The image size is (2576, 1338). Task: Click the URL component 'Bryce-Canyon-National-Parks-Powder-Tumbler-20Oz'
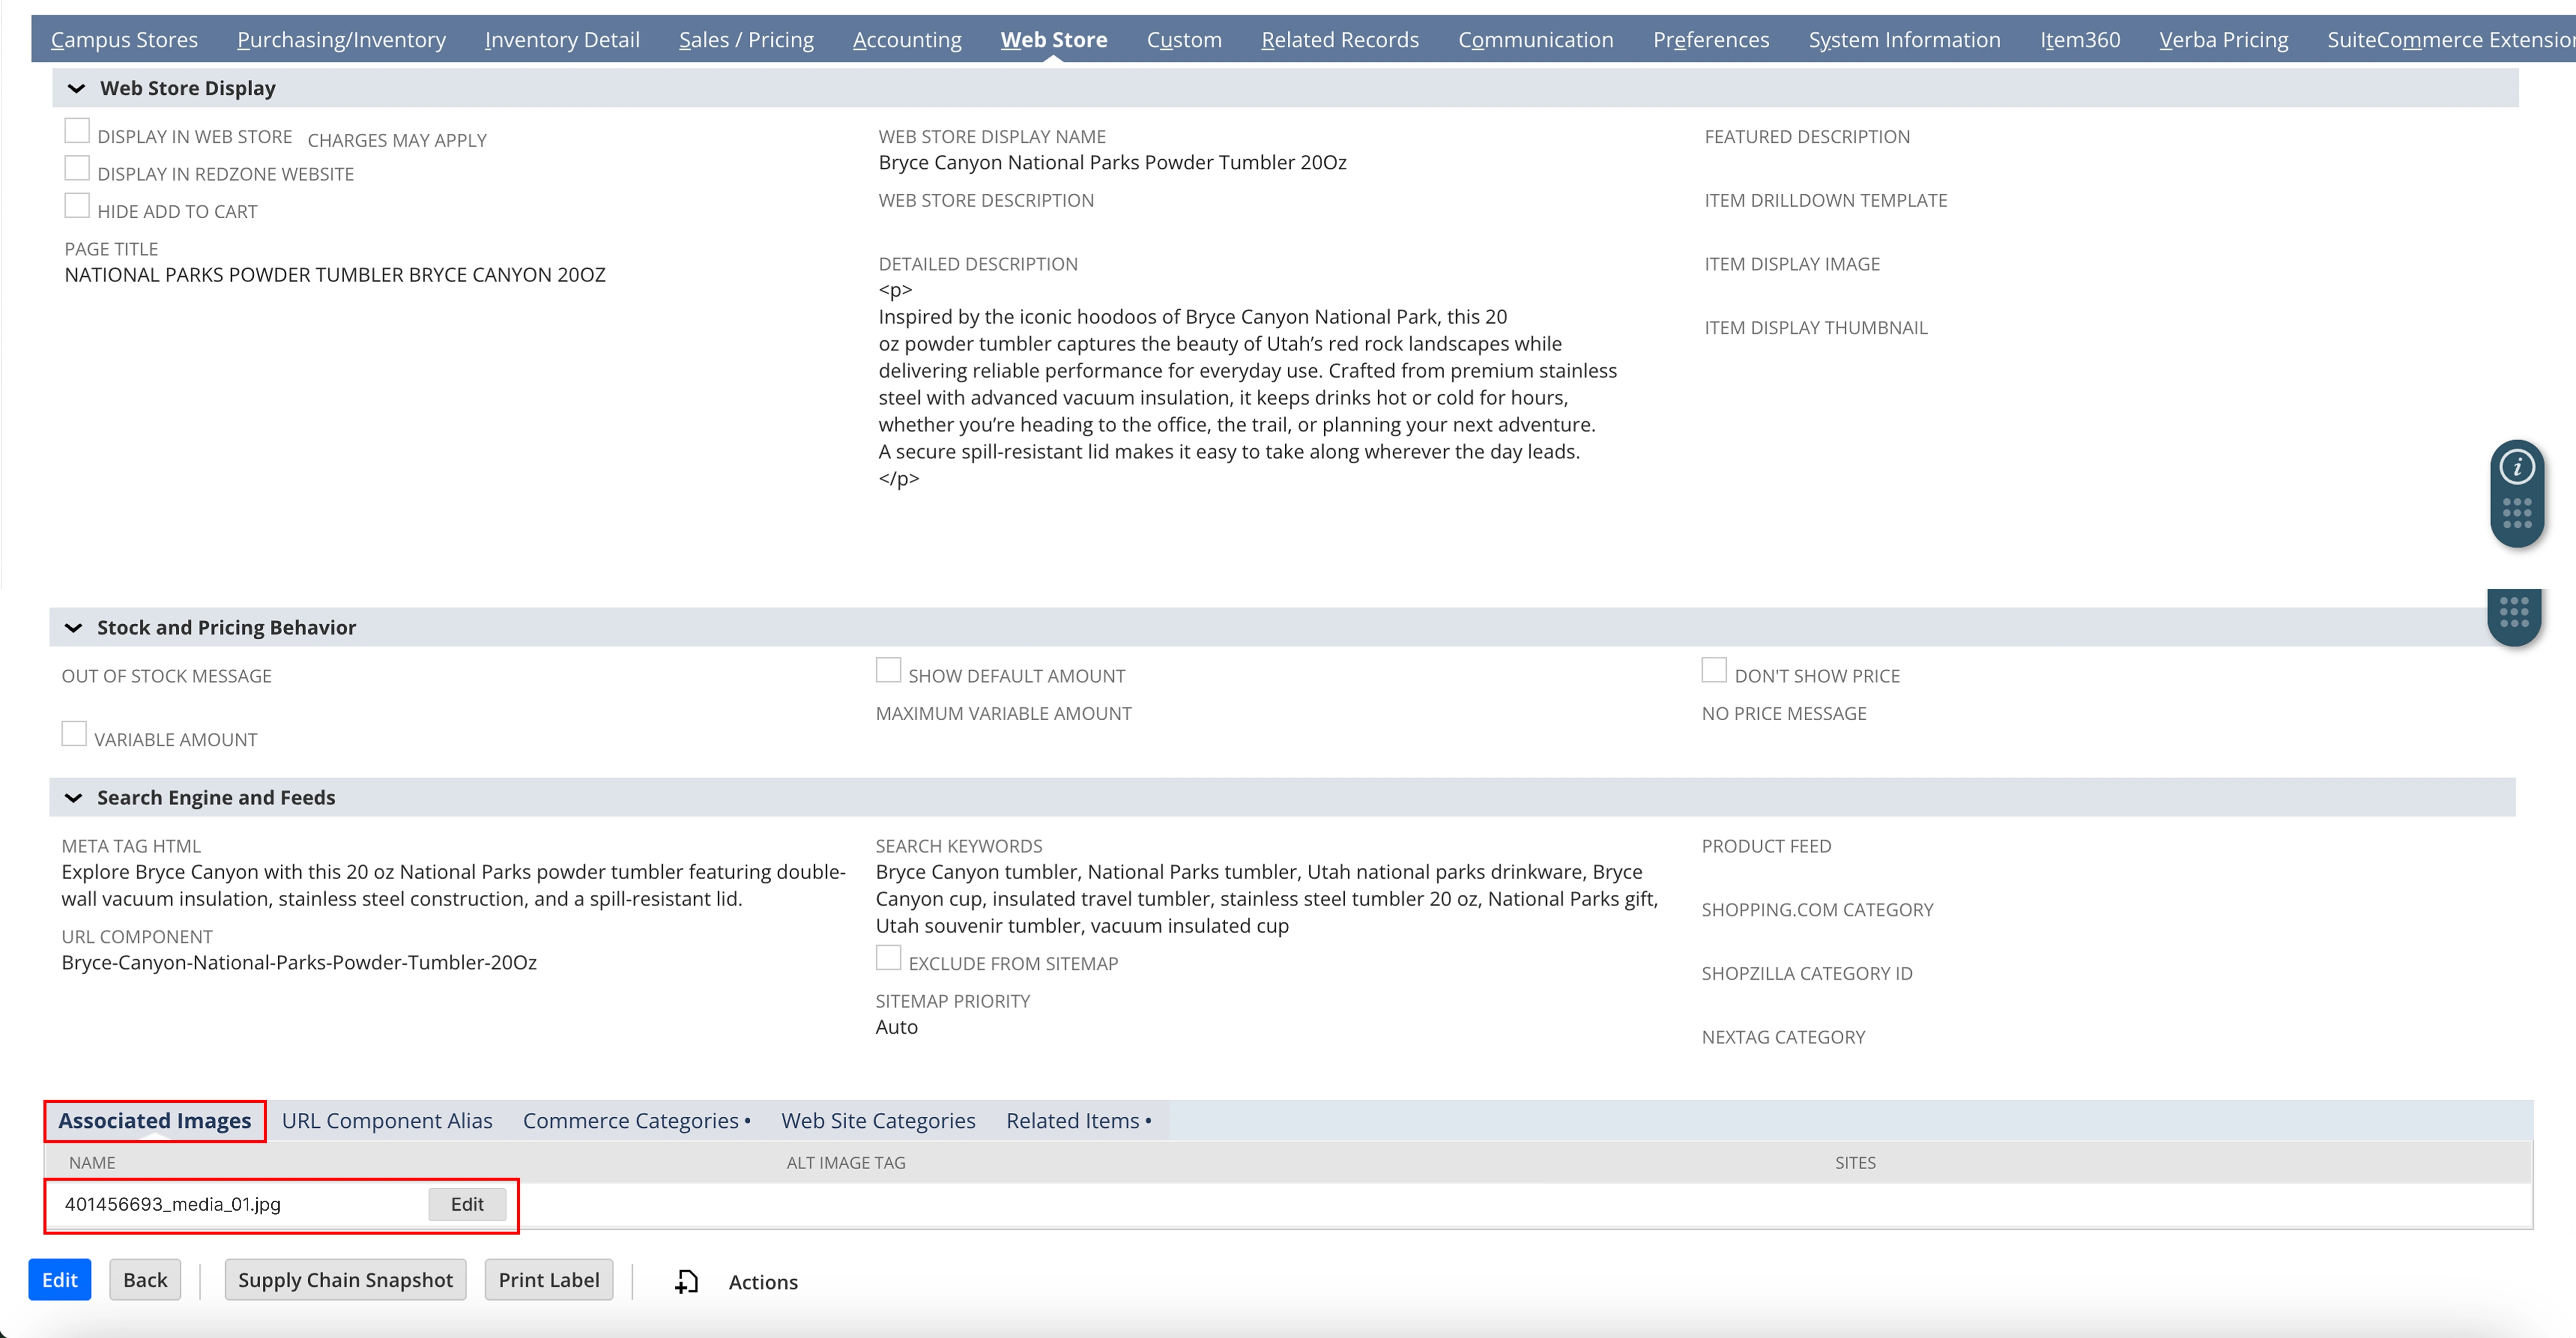[x=299, y=963]
